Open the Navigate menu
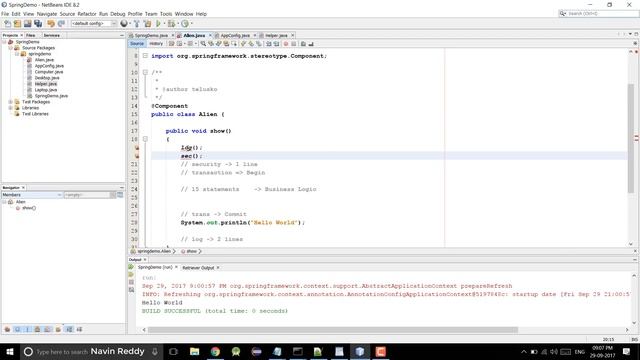 (47, 14)
